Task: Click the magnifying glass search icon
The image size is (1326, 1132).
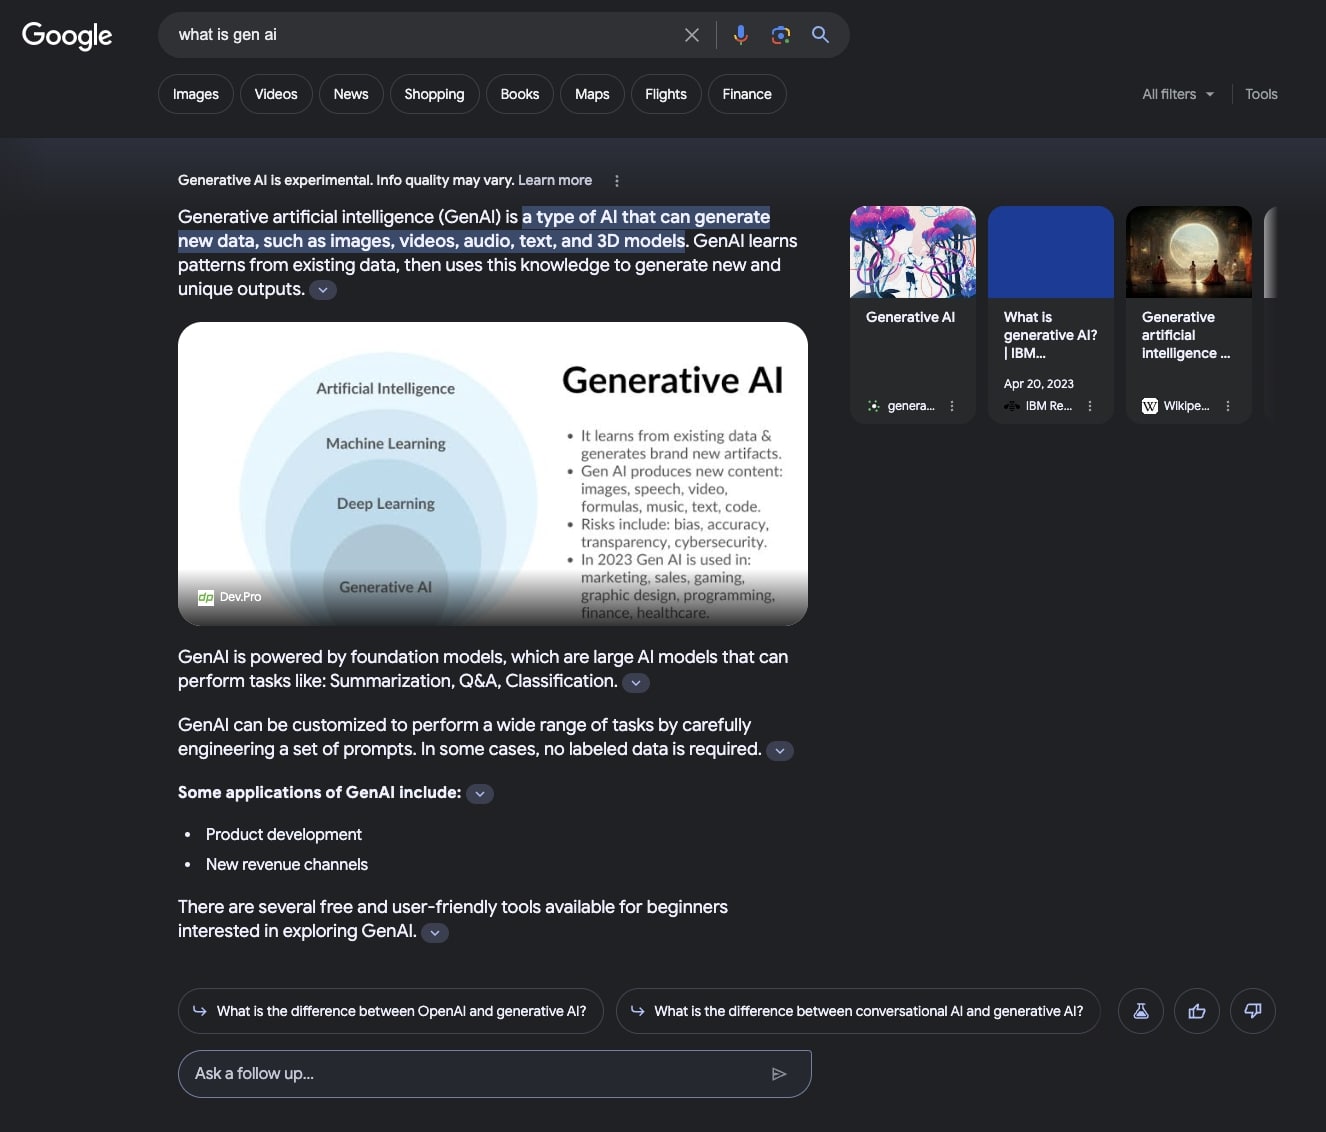Action: click(x=820, y=35)
